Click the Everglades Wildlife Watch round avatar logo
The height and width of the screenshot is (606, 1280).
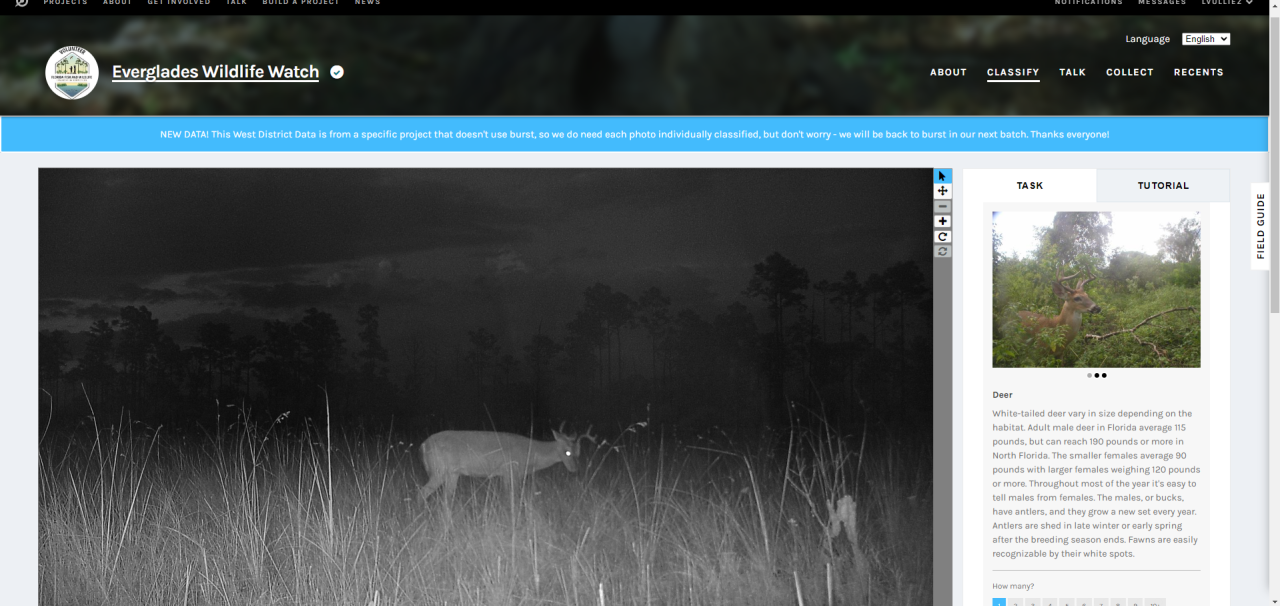(72, 72)
